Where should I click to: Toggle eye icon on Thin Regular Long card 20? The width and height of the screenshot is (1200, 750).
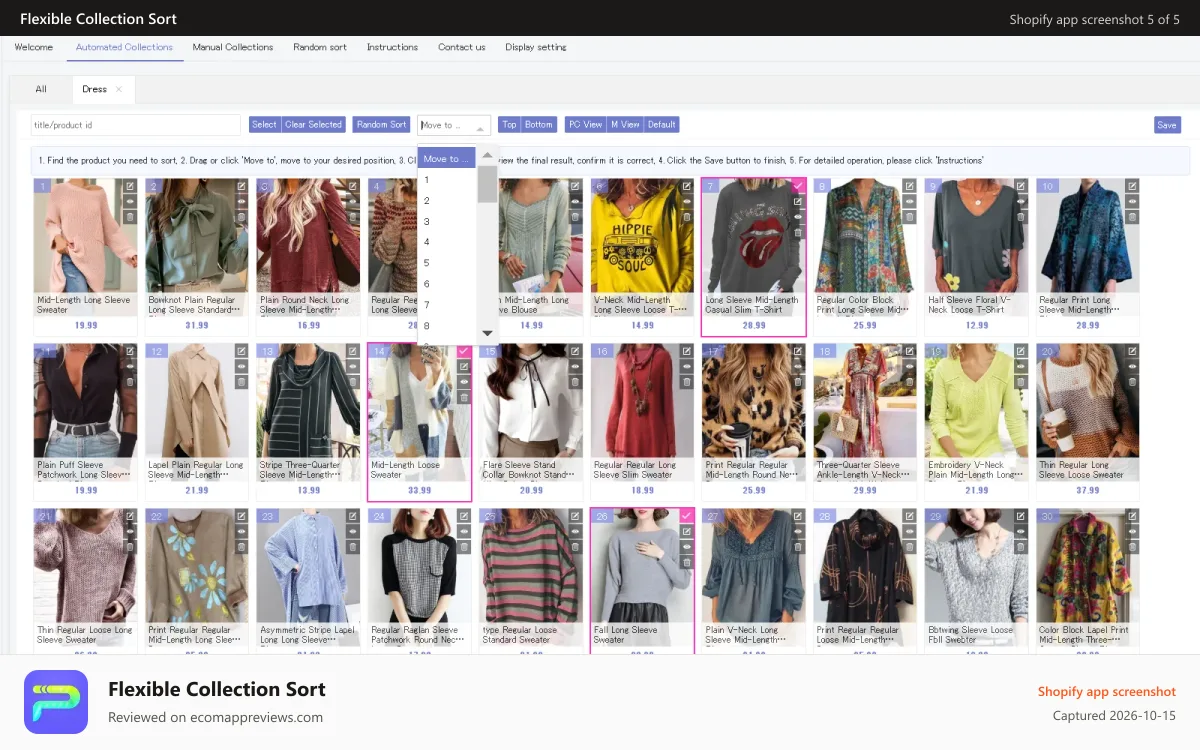[x=1132, y=367]
